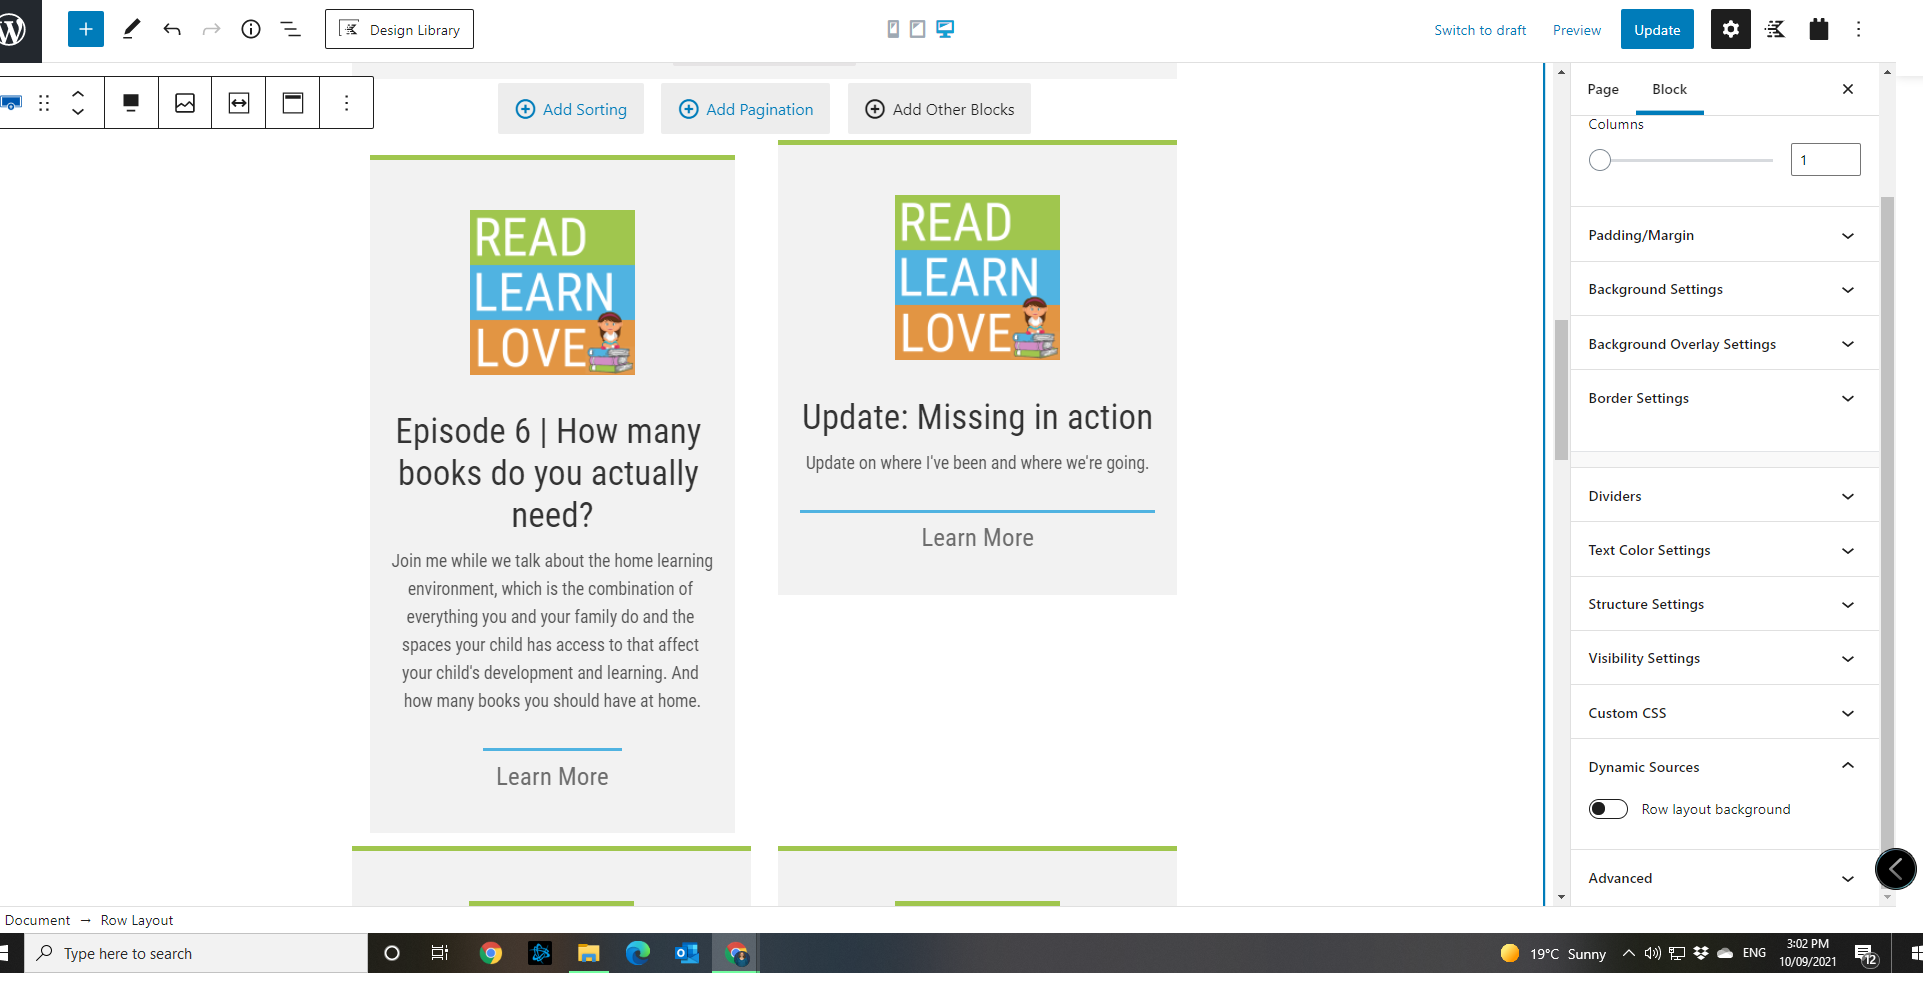Open File Explorer in the taskbar

(588, 953)
